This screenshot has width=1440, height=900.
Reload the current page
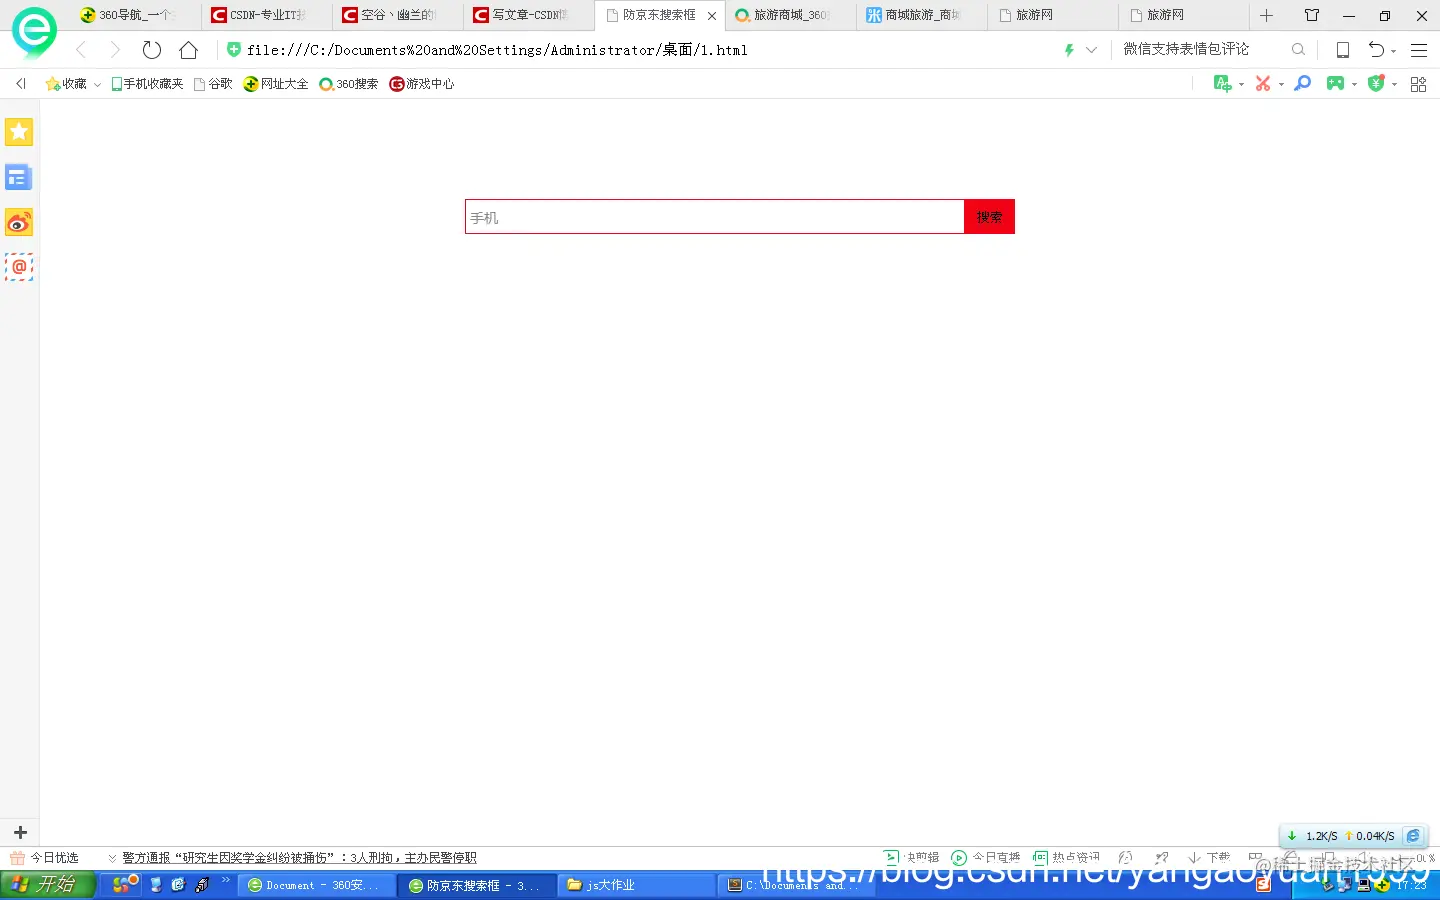click(152, 50)
